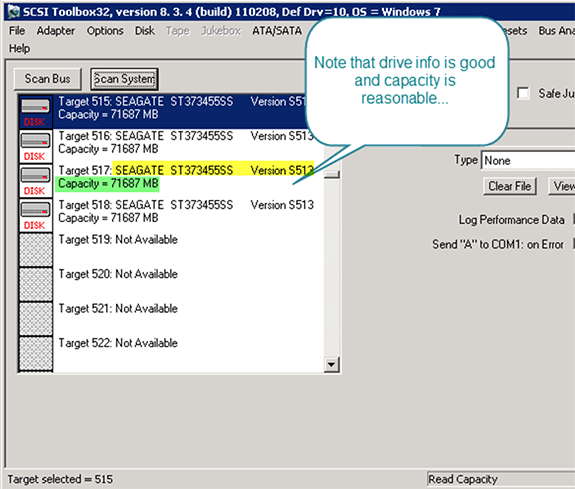Click the disk icon for Target 516
The height and width of the screenshot is (489, 575).
pos(35,146)
